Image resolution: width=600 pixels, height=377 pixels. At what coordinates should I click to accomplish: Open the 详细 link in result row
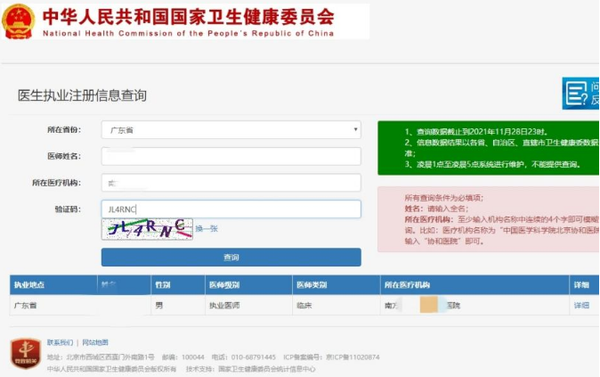pos(581,305)
